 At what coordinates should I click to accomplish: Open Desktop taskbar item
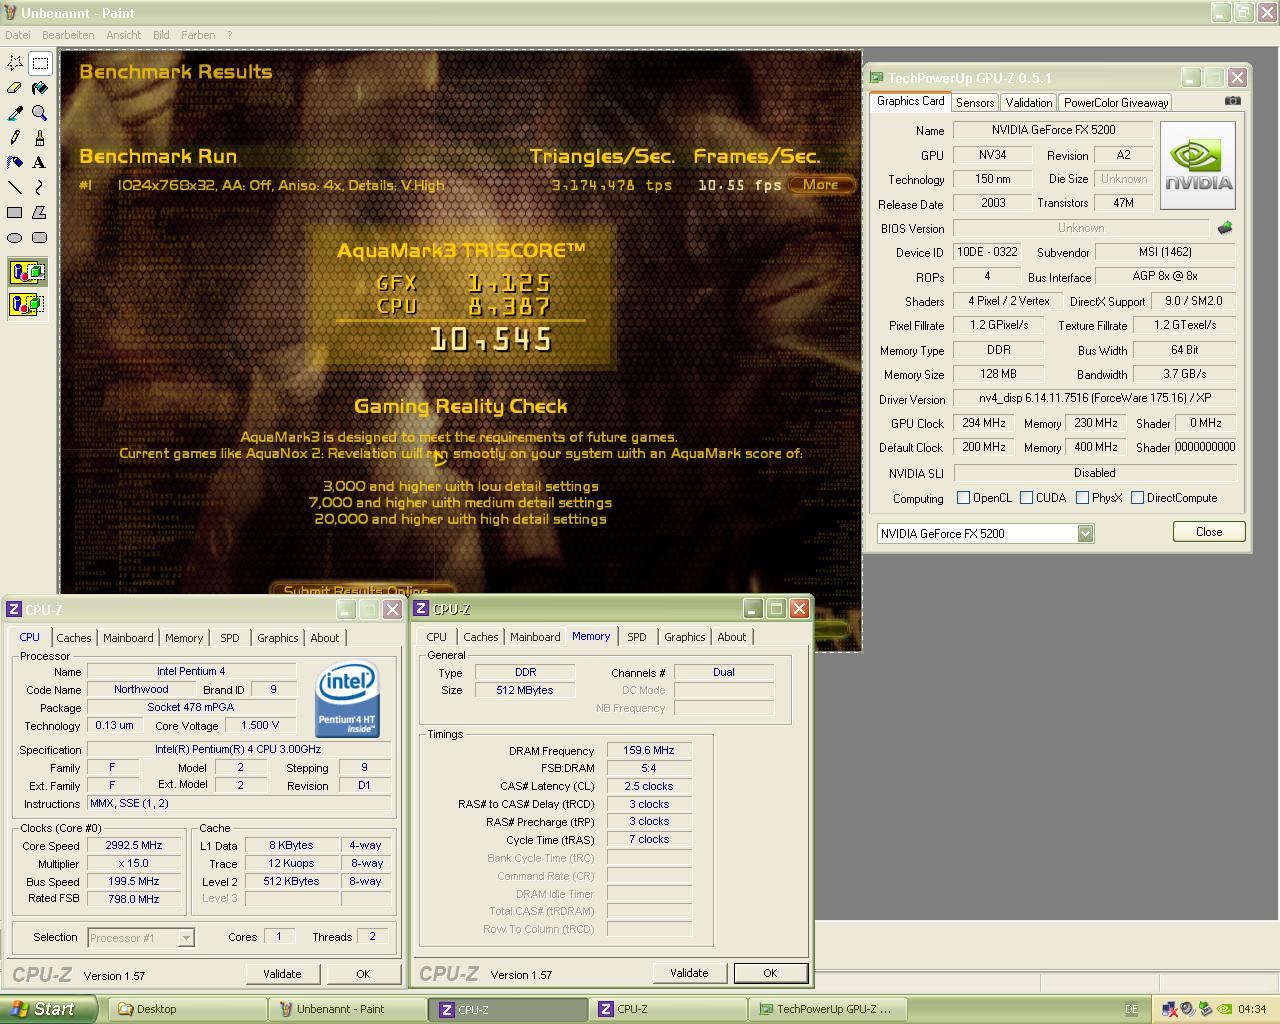point(189,1009)
